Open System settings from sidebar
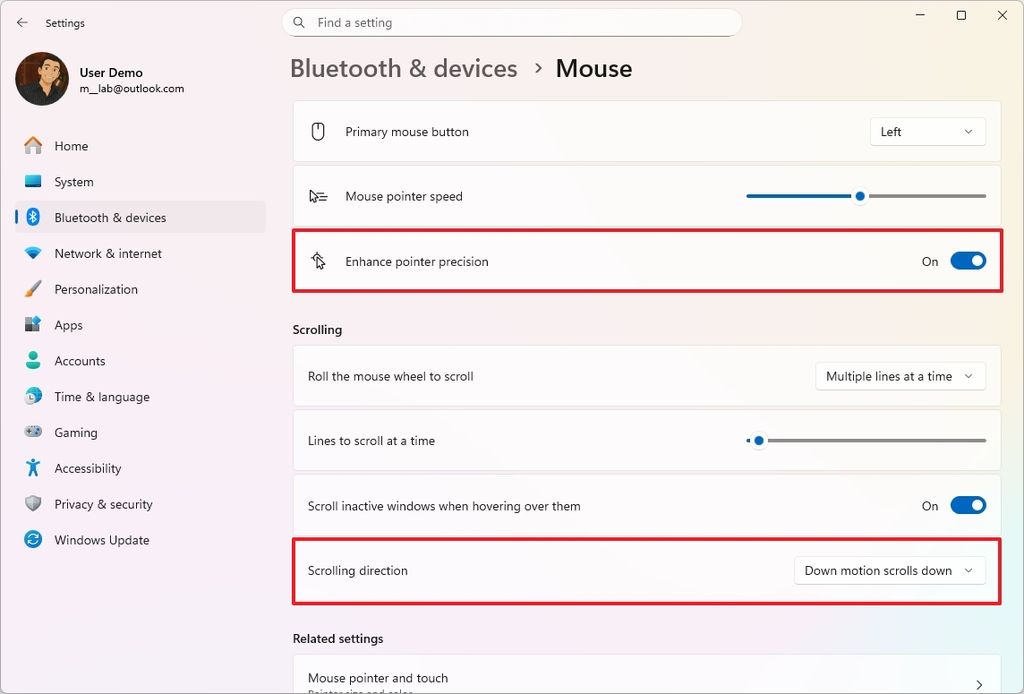Image resolution: width=1024 pixels, height=694 pixels. (x=70, y=181)
